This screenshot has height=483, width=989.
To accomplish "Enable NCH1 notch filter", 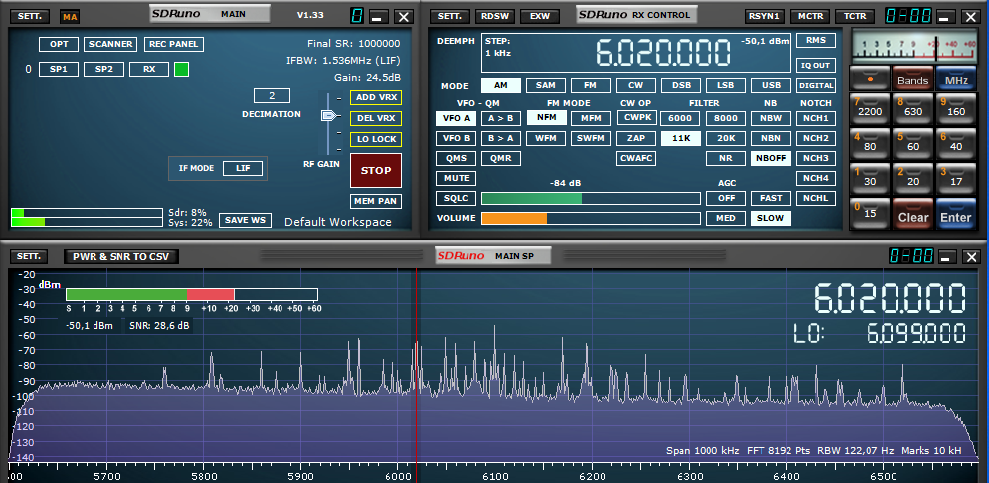I will point(816,118).
